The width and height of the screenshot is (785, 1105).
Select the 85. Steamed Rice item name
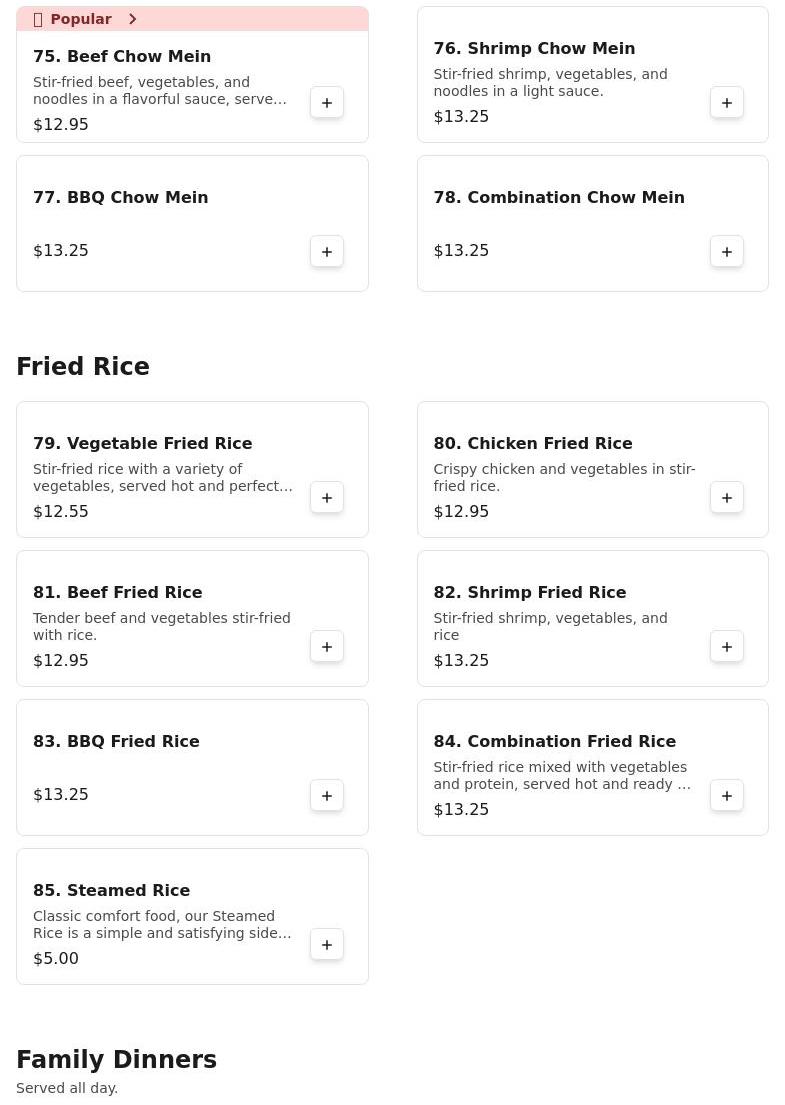coord(111,891)
